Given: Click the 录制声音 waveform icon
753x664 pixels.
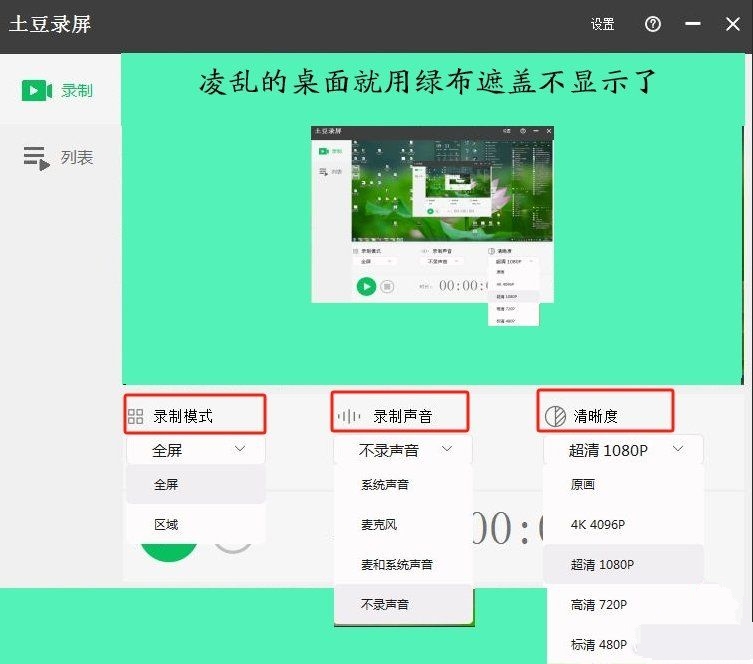Looking at the screenshot, I should 348,416.
